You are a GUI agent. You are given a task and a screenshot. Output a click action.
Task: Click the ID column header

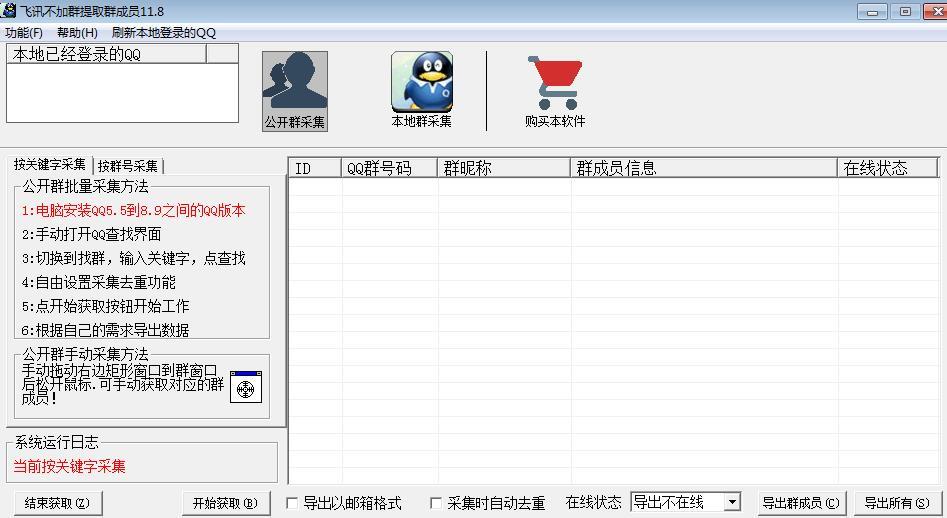click(315, 168)
